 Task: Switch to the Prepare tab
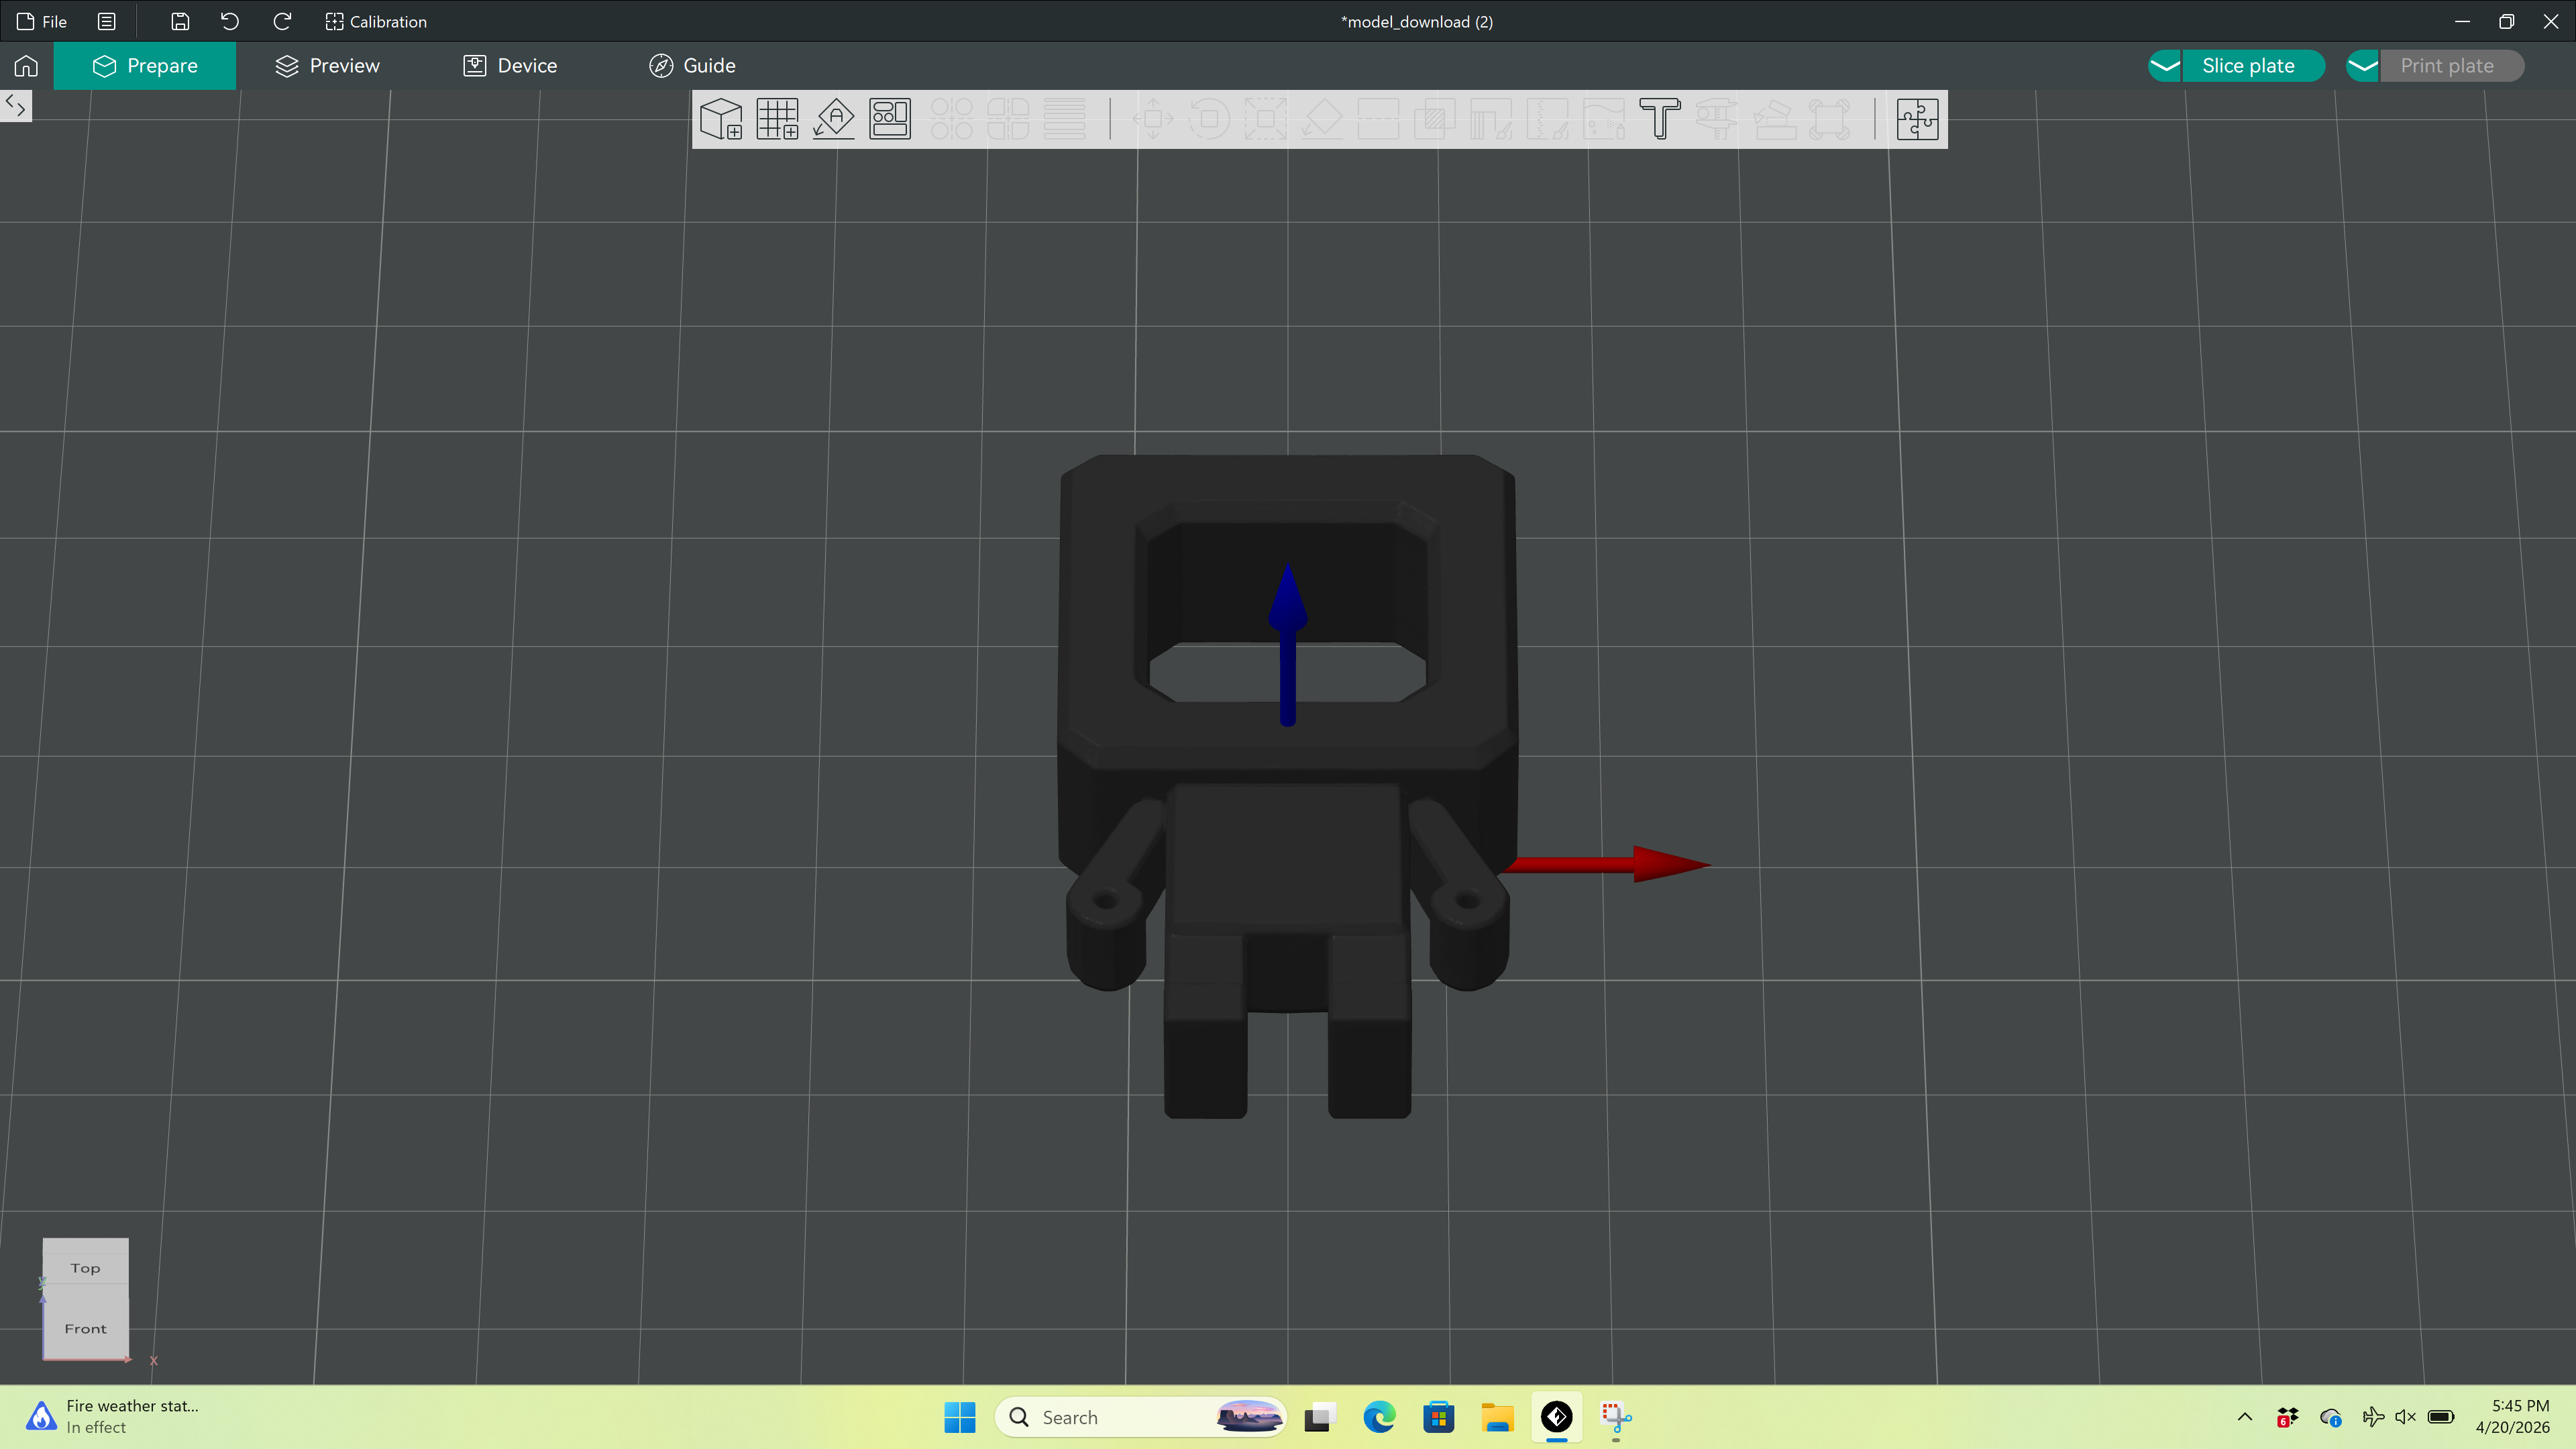[x=145, y=66]
